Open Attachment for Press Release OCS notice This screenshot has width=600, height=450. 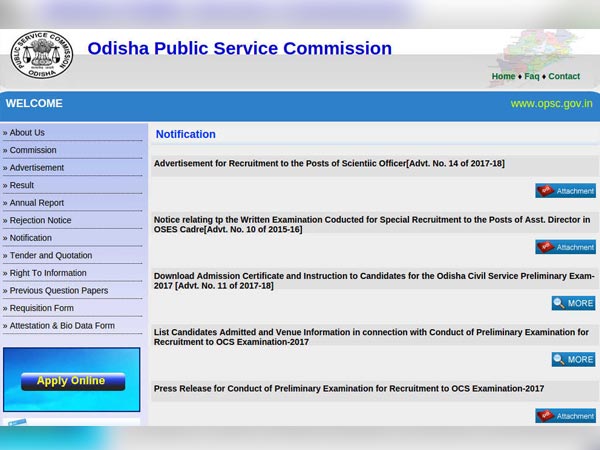point(565,416)
